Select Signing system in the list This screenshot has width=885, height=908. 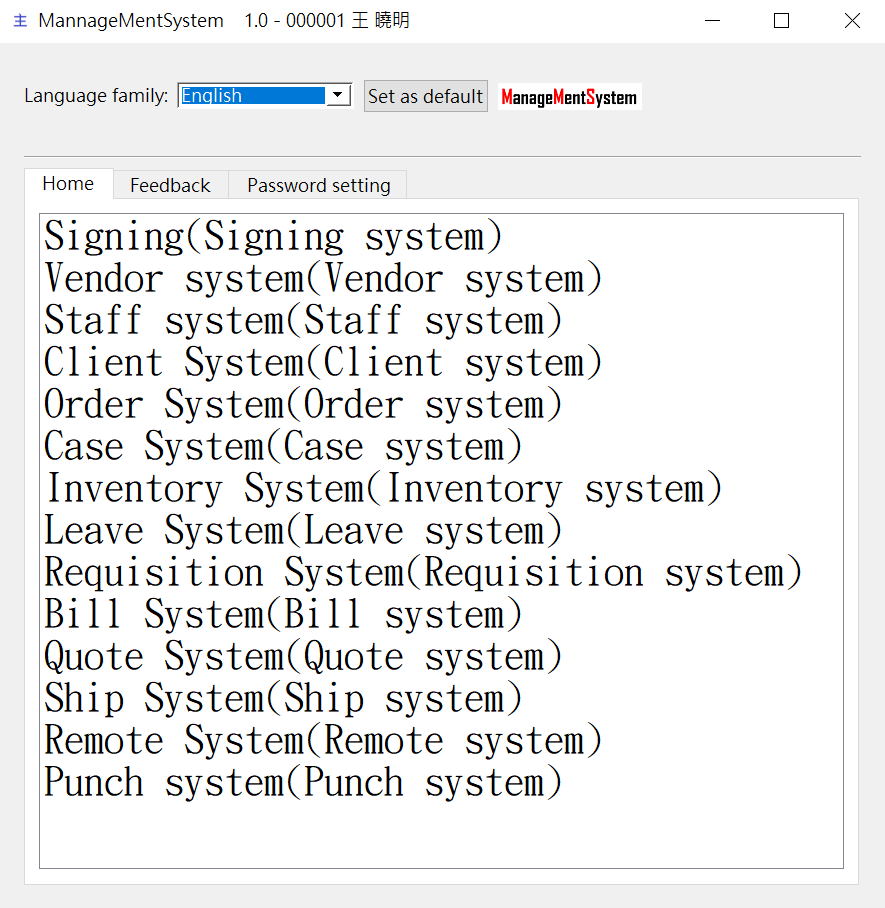273,237
